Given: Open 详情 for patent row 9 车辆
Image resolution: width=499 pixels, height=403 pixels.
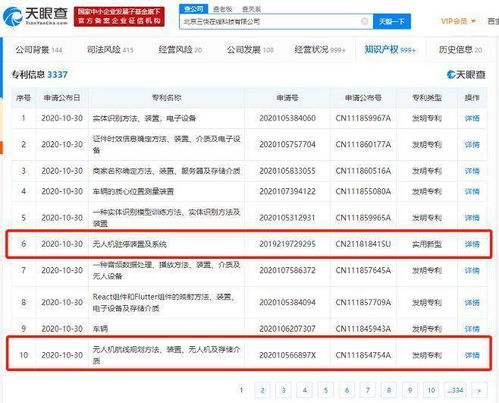Looking at the screenshot, I should (x=472, y=329).
